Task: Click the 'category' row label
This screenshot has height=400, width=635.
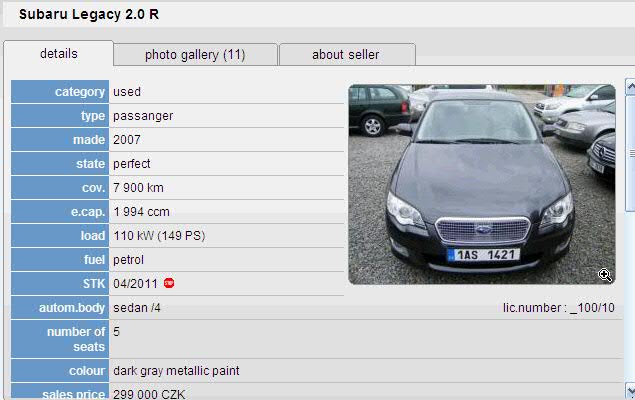Action: point(60,91)
